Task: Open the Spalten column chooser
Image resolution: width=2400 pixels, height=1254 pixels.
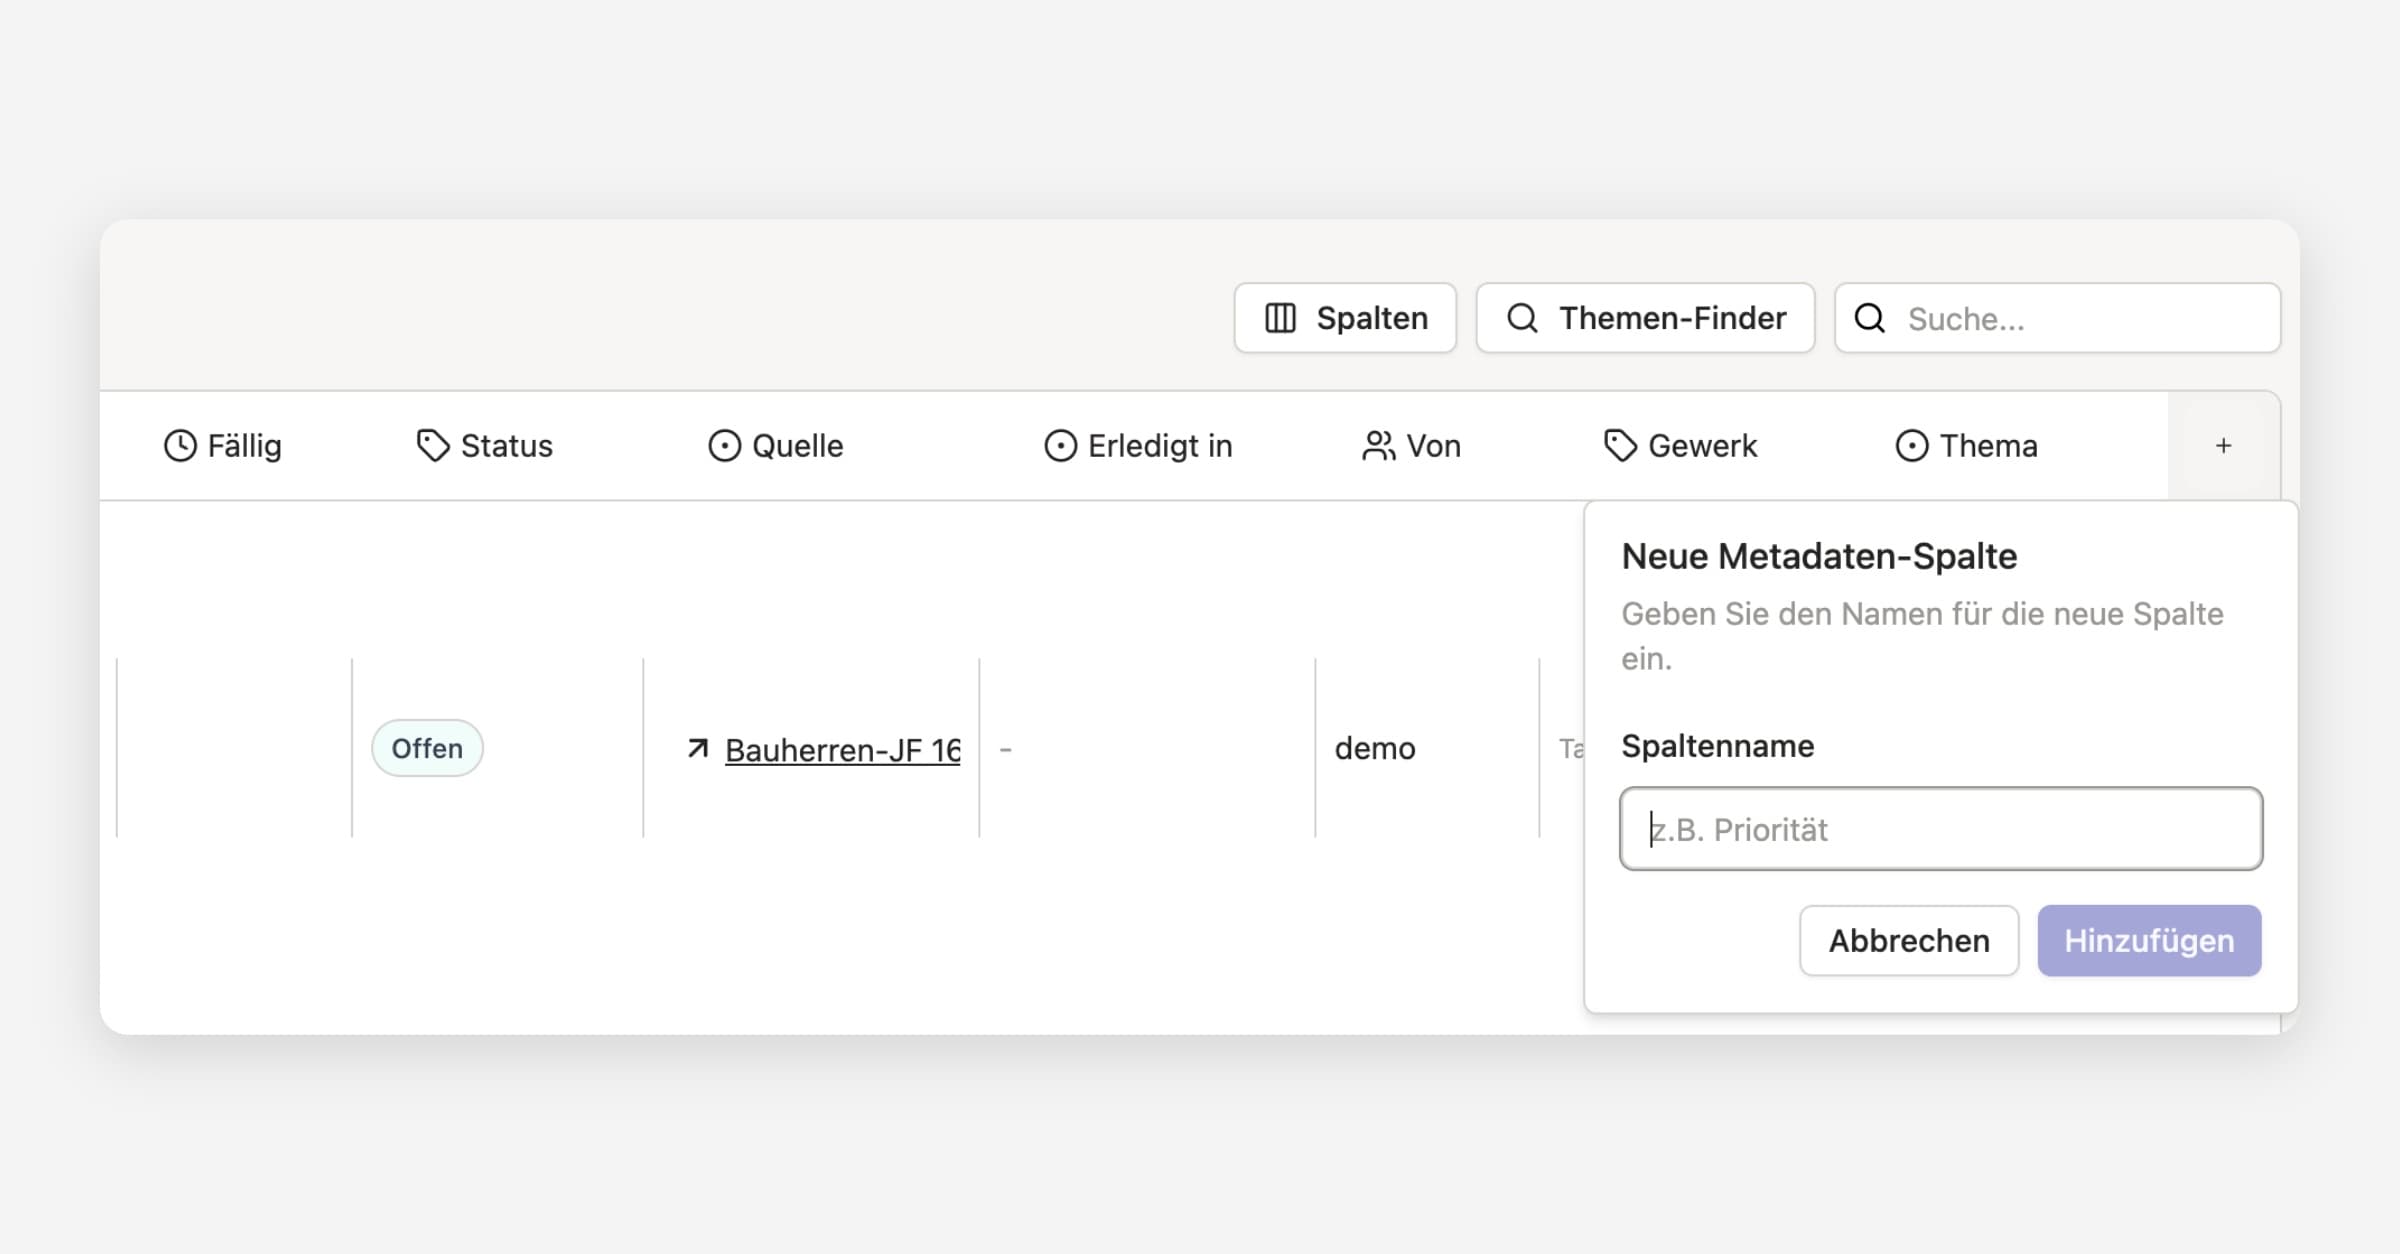Action: 1345,319
